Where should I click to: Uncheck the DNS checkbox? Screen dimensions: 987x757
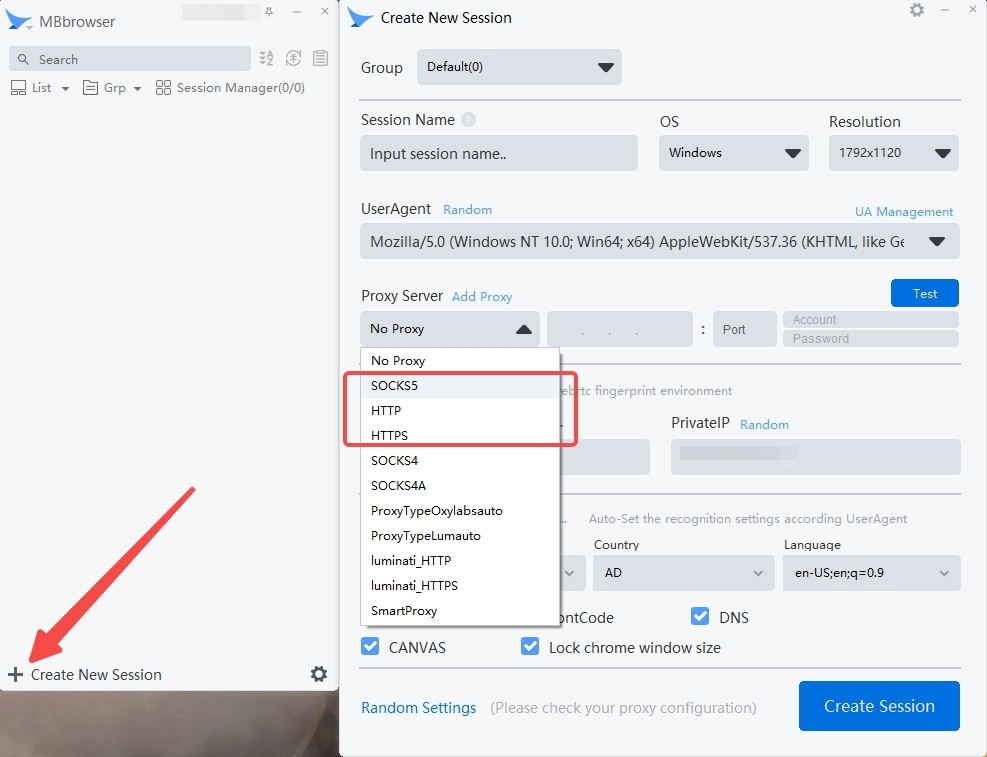[x=700, y=616]
